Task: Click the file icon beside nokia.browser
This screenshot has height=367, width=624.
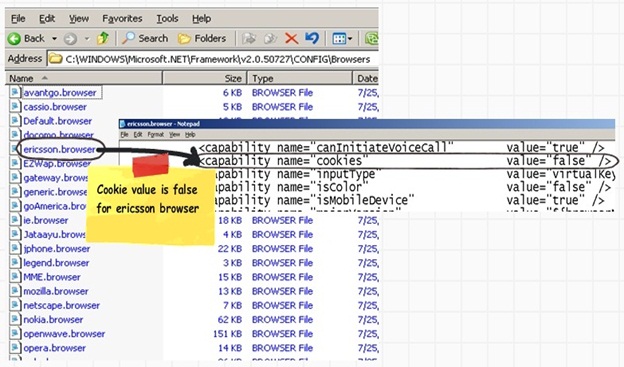Action: pyautogui.click(x=15, y=319)
